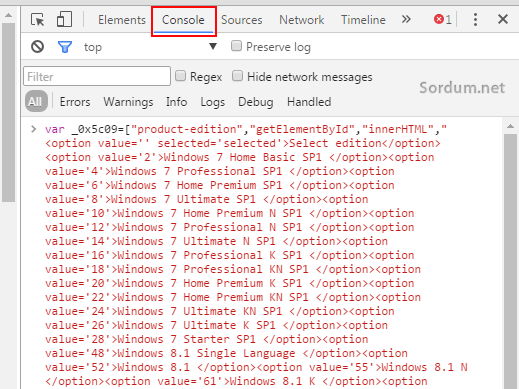Enable the Preserve log checkbox

(x=236, y=46)
